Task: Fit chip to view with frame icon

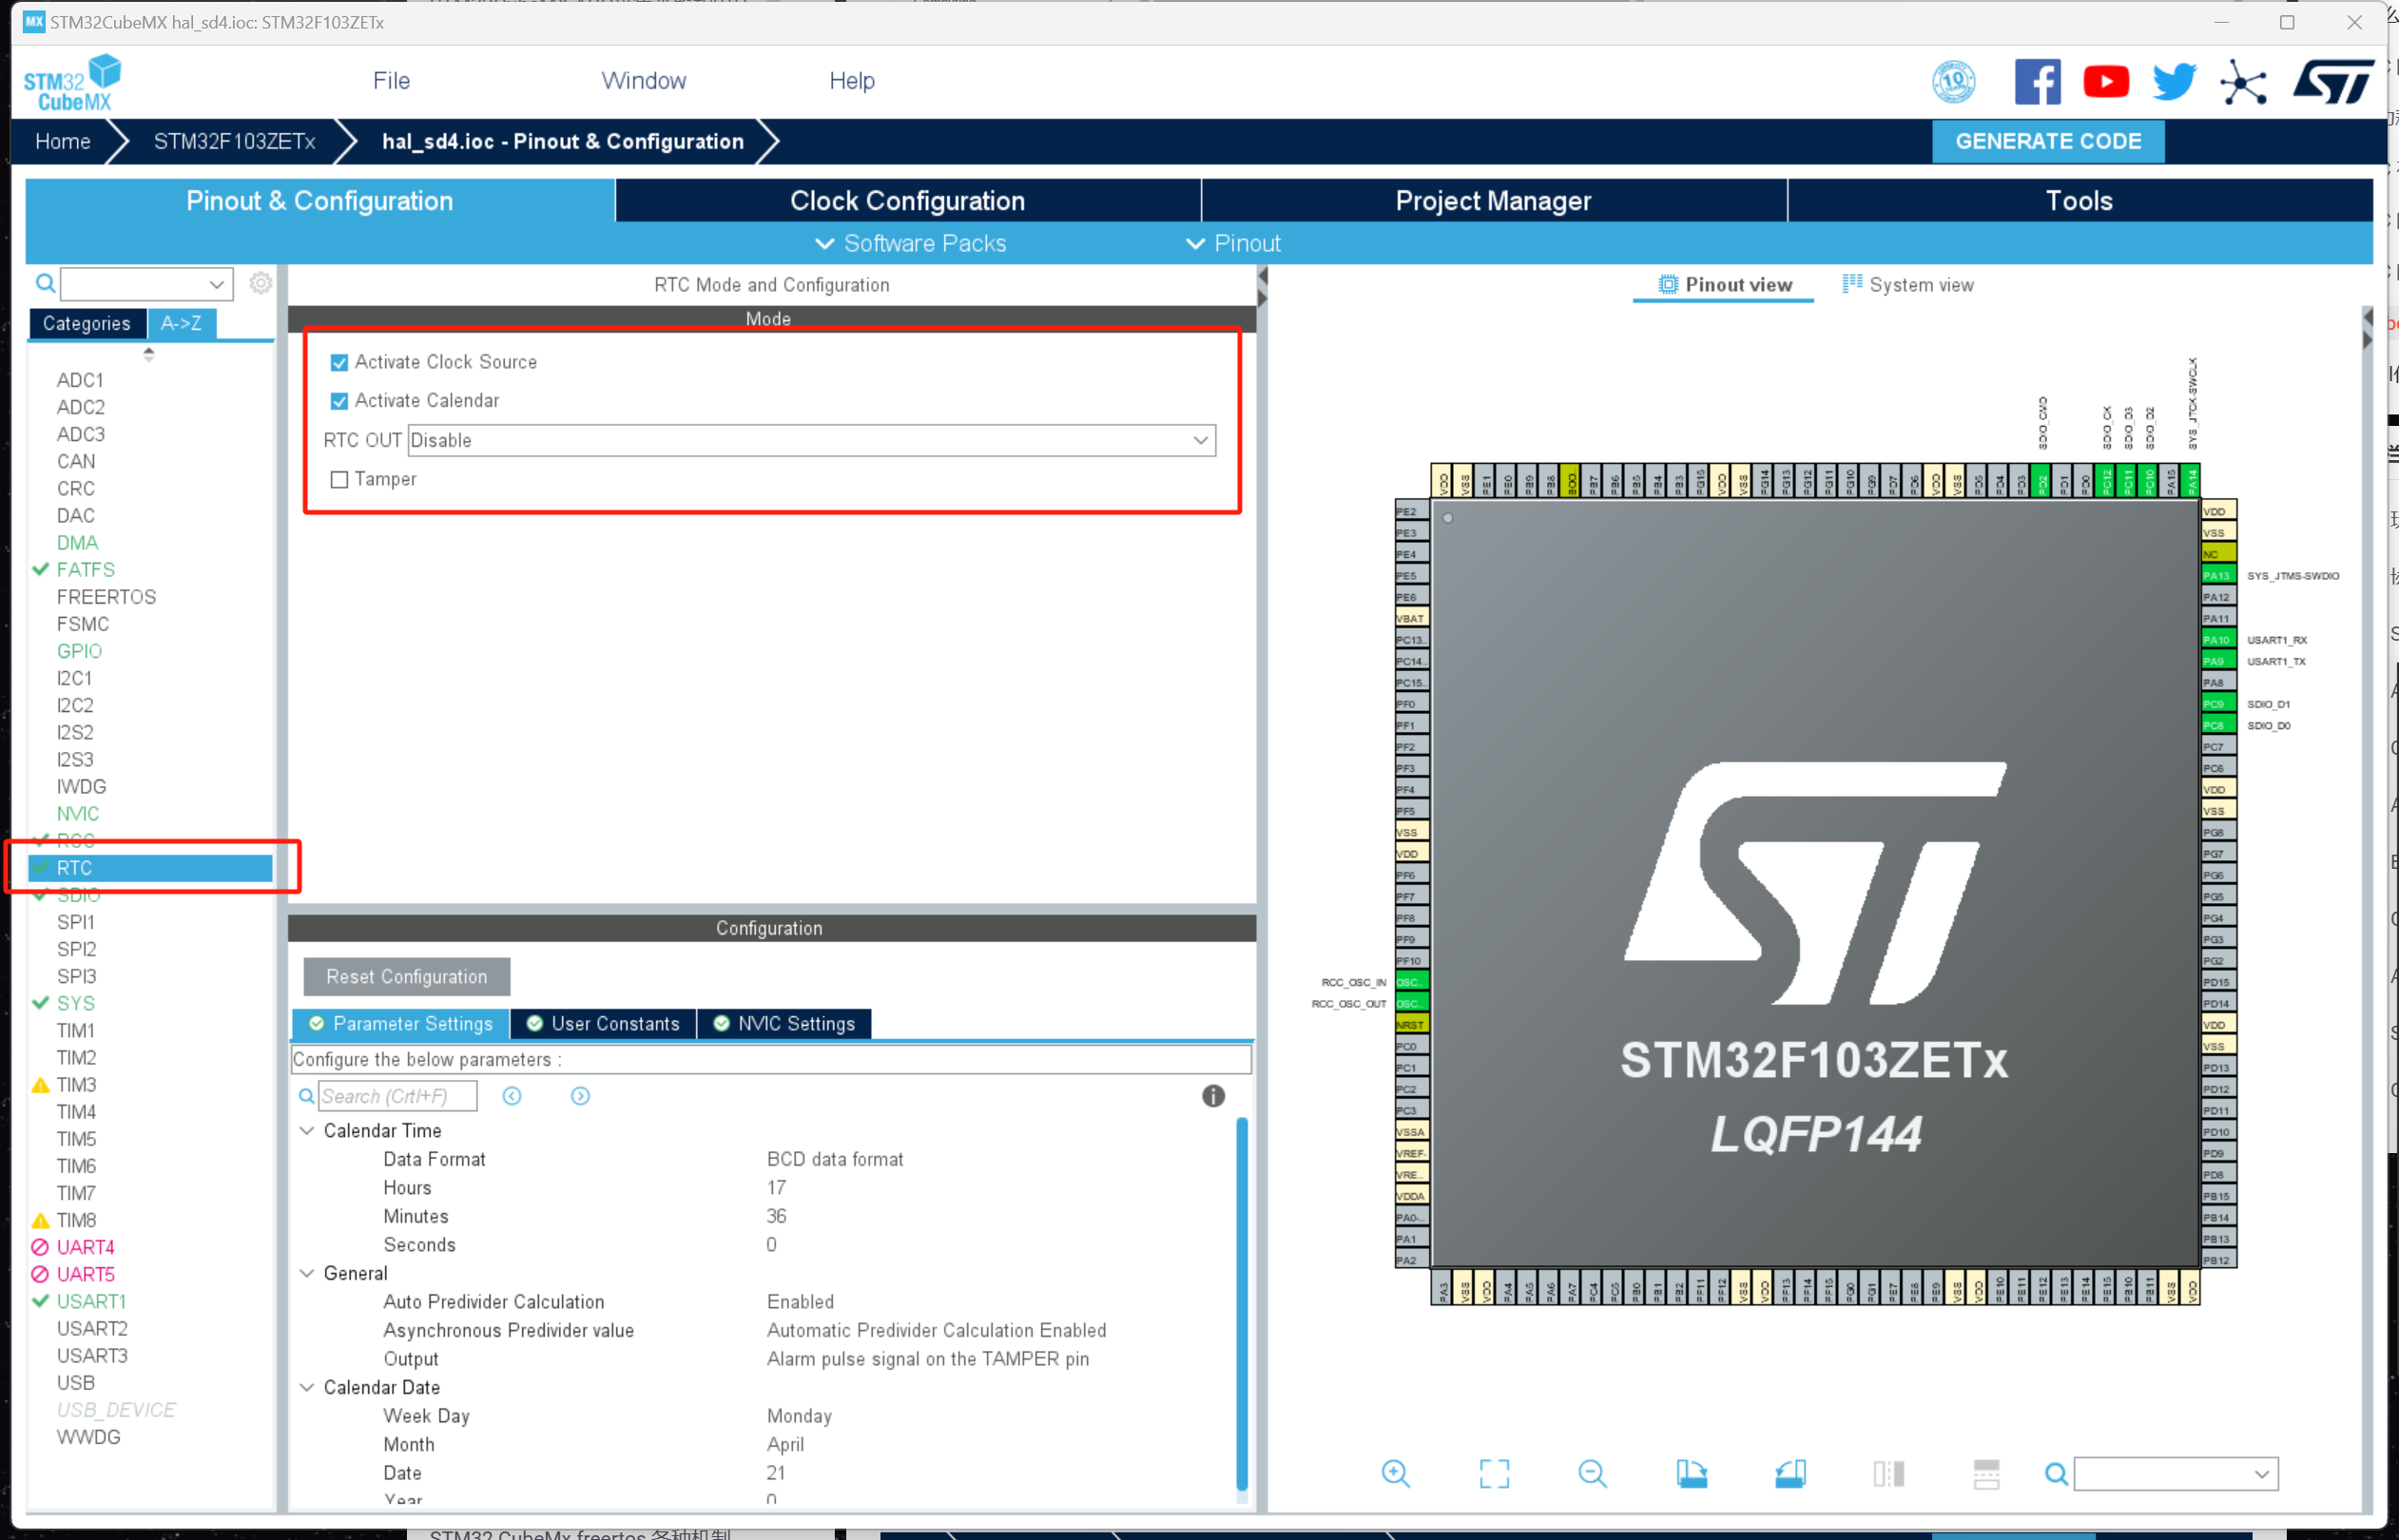Action: 1494,1473
